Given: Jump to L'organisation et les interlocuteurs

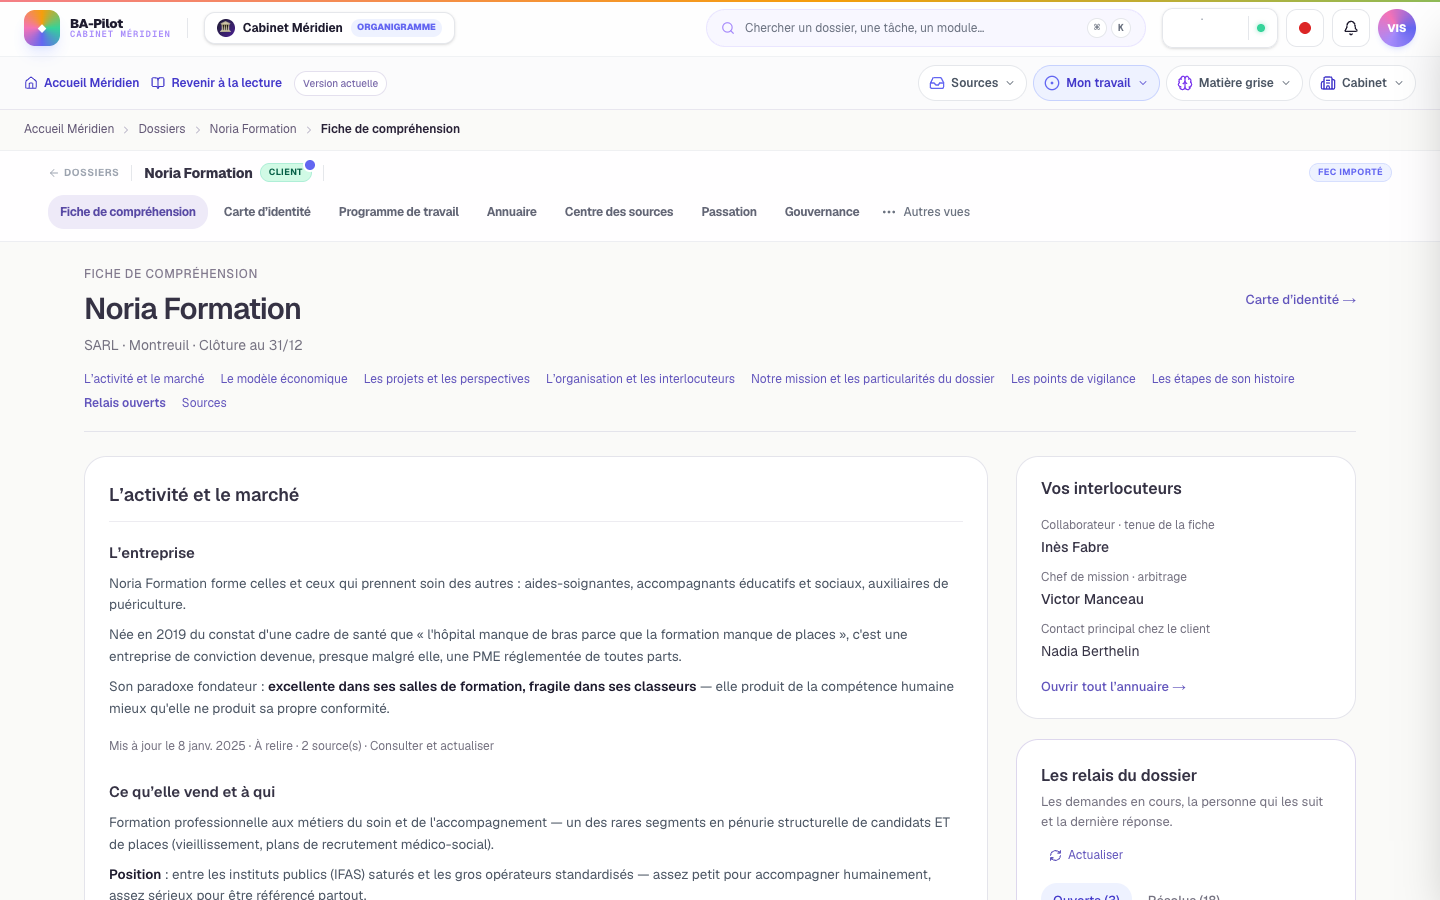Looking at the screenshot, I should coord(640,379).
